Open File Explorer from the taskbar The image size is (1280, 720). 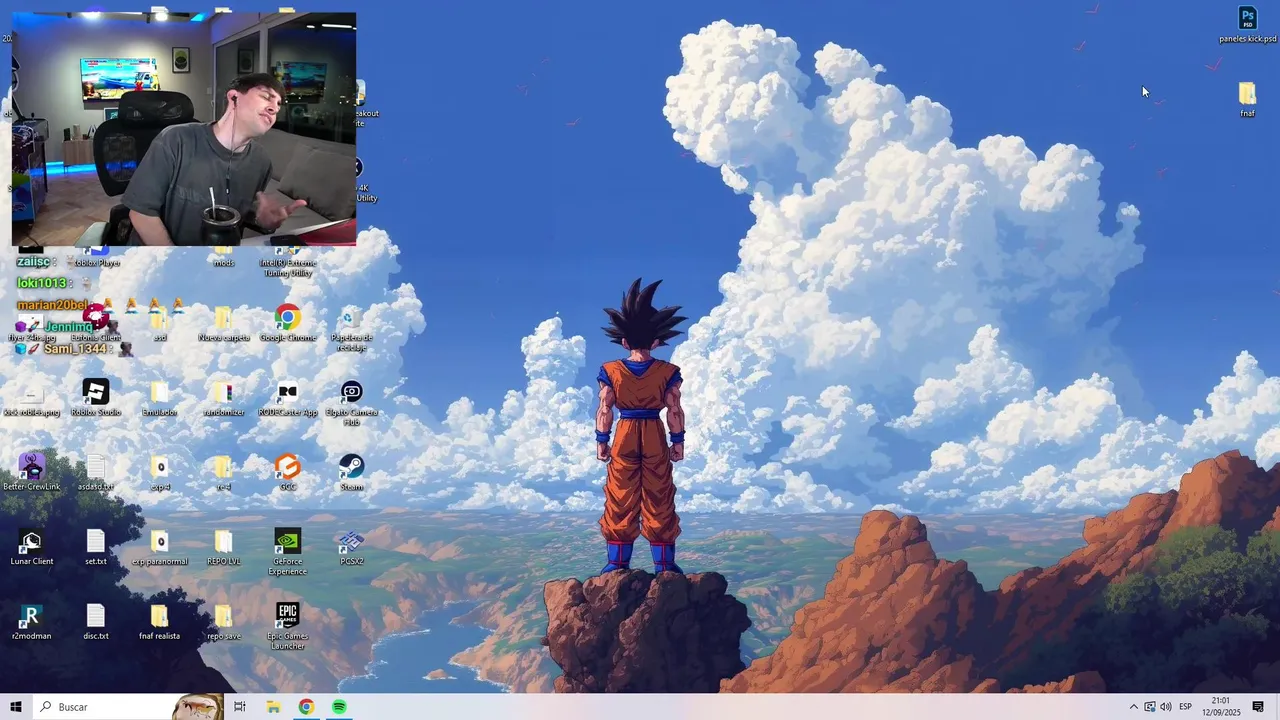click(273, 707)
